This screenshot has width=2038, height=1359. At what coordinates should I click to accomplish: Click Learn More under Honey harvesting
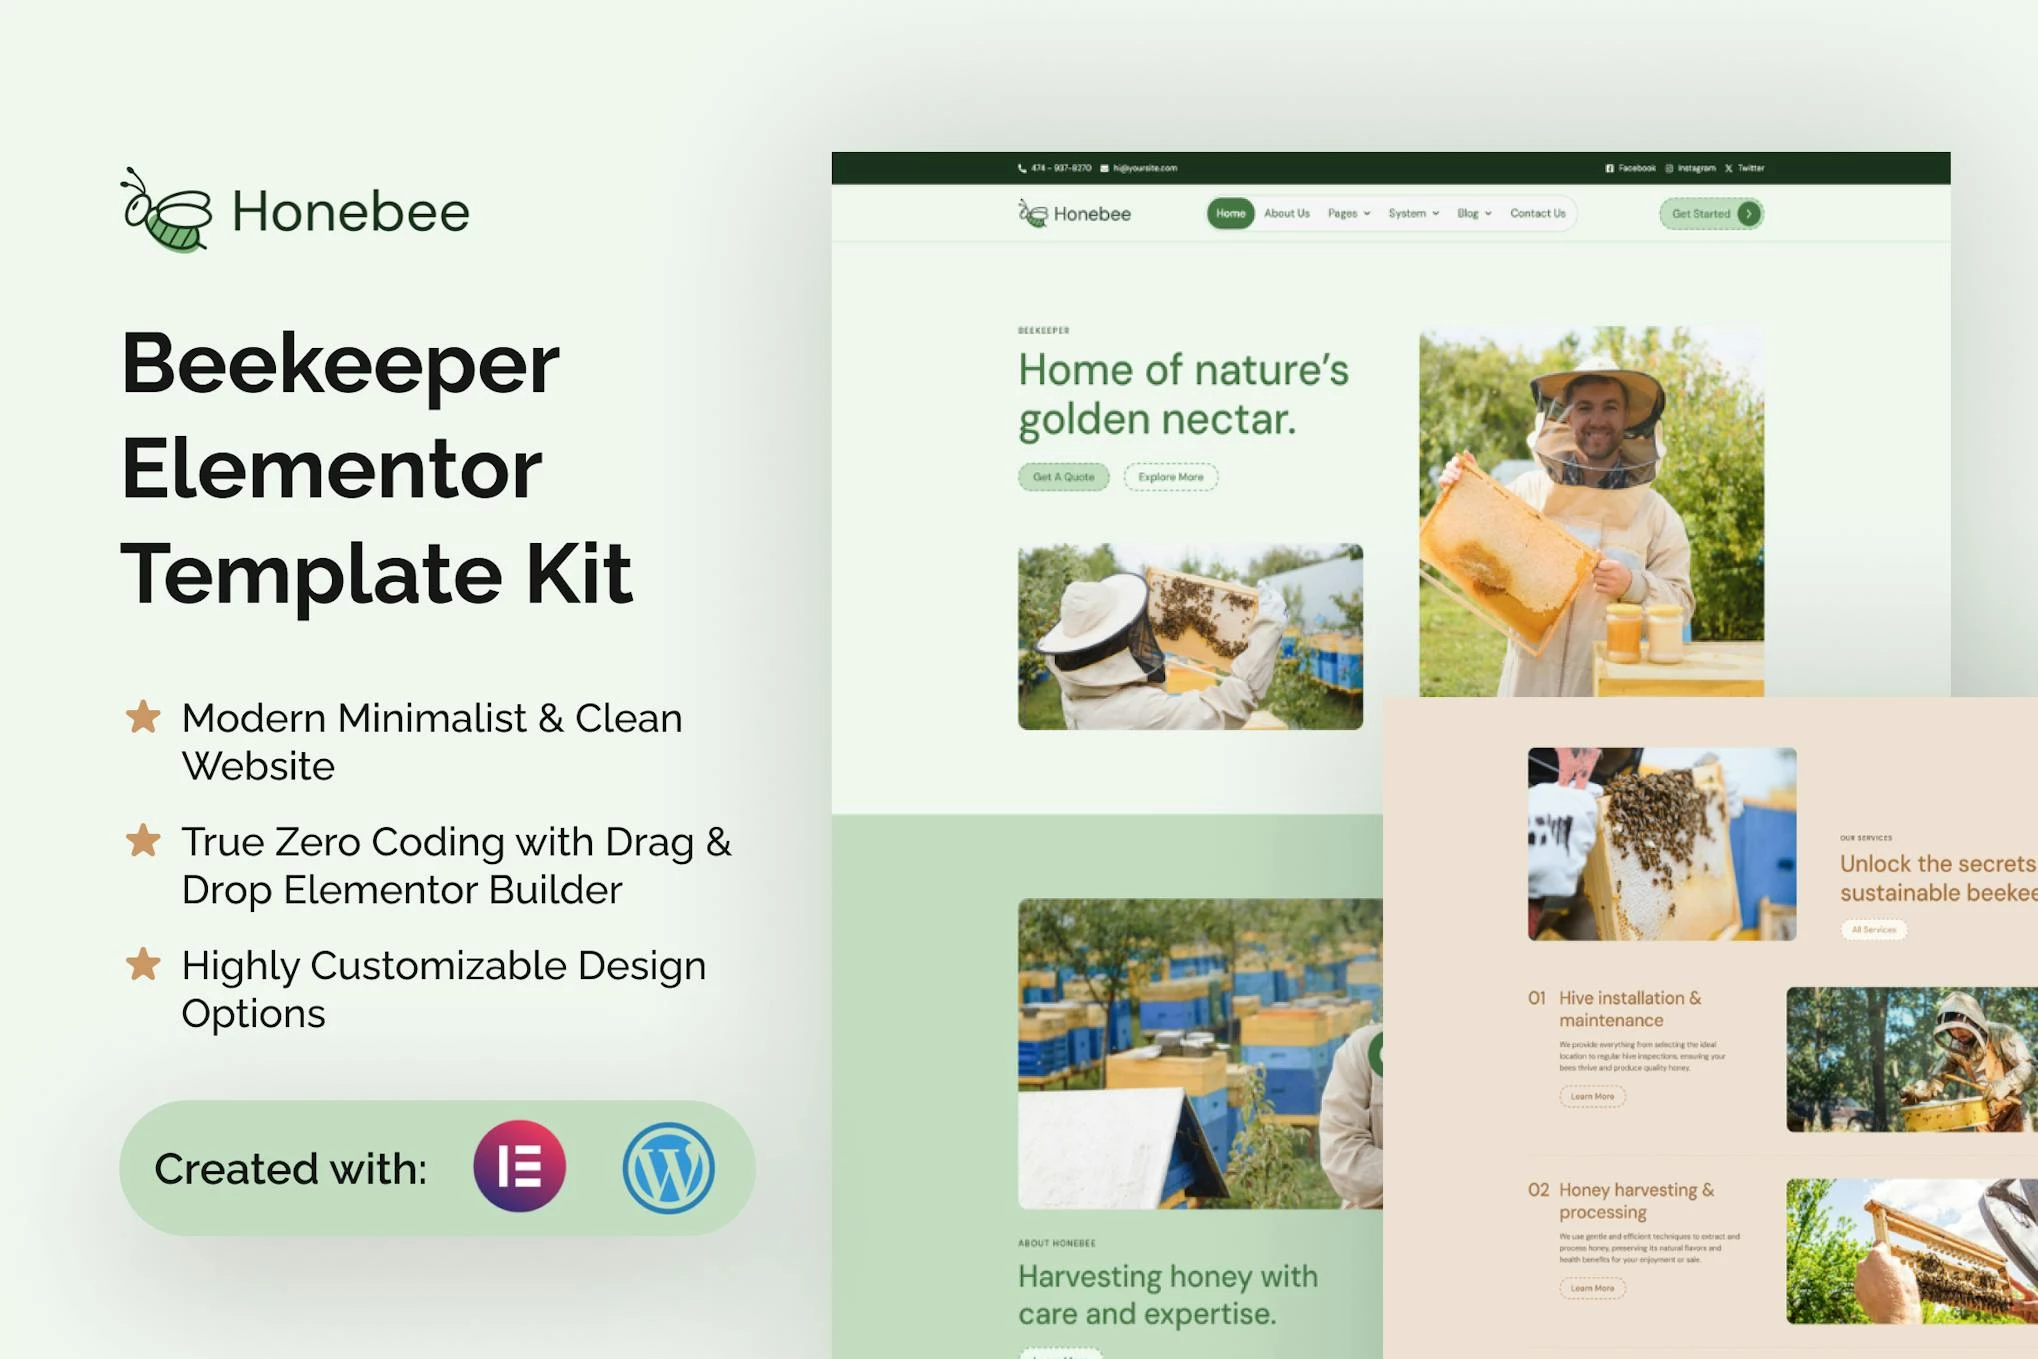point(1592,1288)
